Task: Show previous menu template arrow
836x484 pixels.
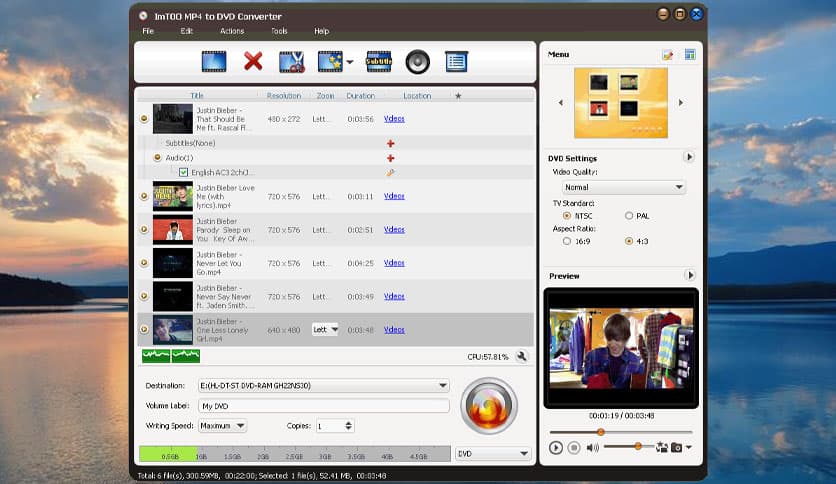Action: 560,102
